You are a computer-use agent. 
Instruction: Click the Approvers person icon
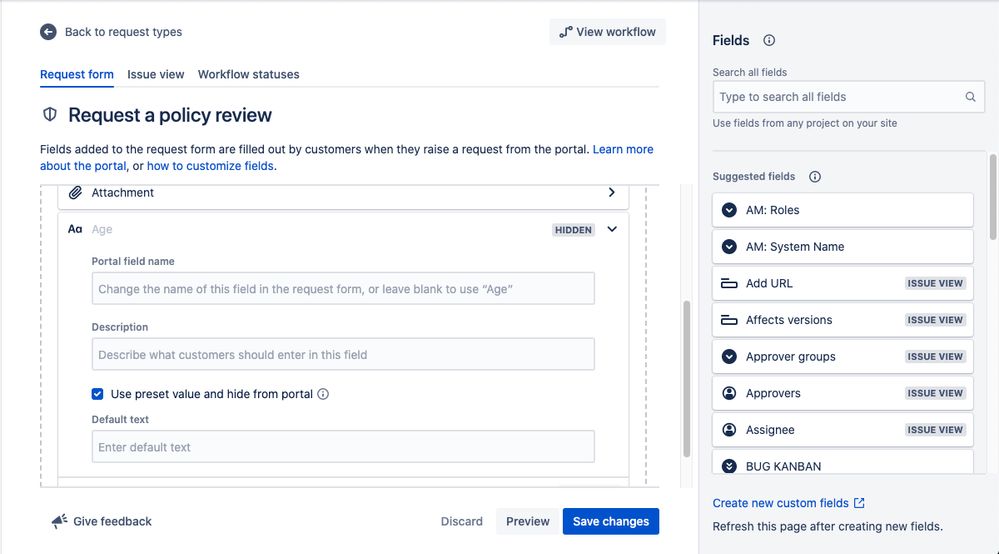point(729,393)
